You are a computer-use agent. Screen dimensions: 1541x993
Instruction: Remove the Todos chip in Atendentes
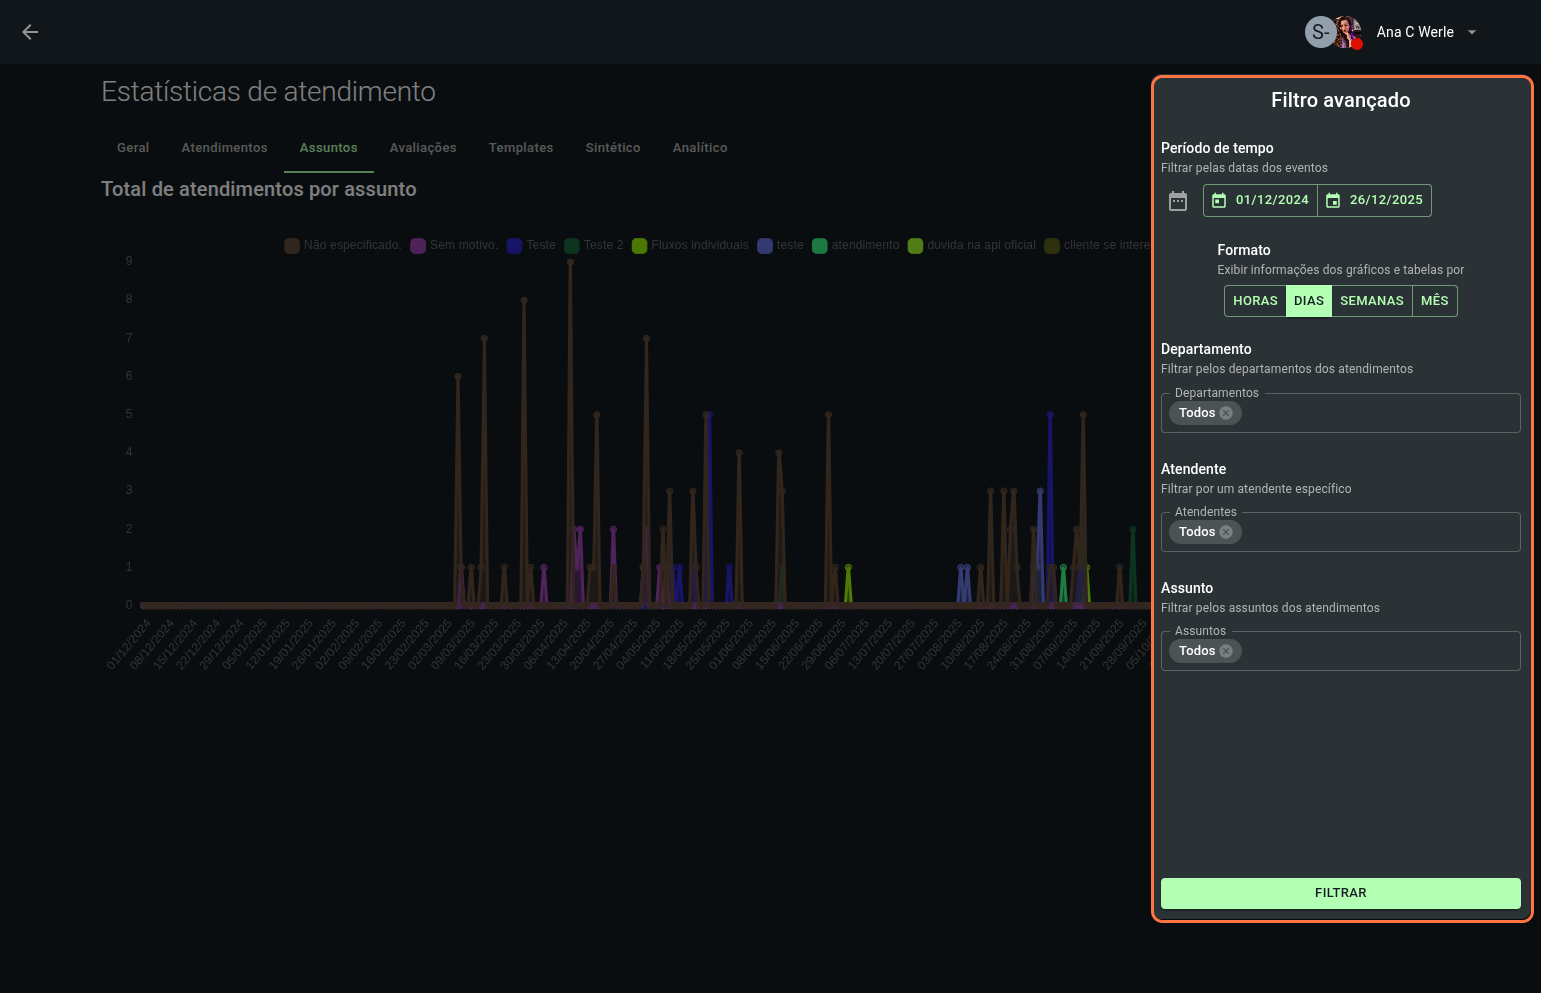(x=1226, y=532)
